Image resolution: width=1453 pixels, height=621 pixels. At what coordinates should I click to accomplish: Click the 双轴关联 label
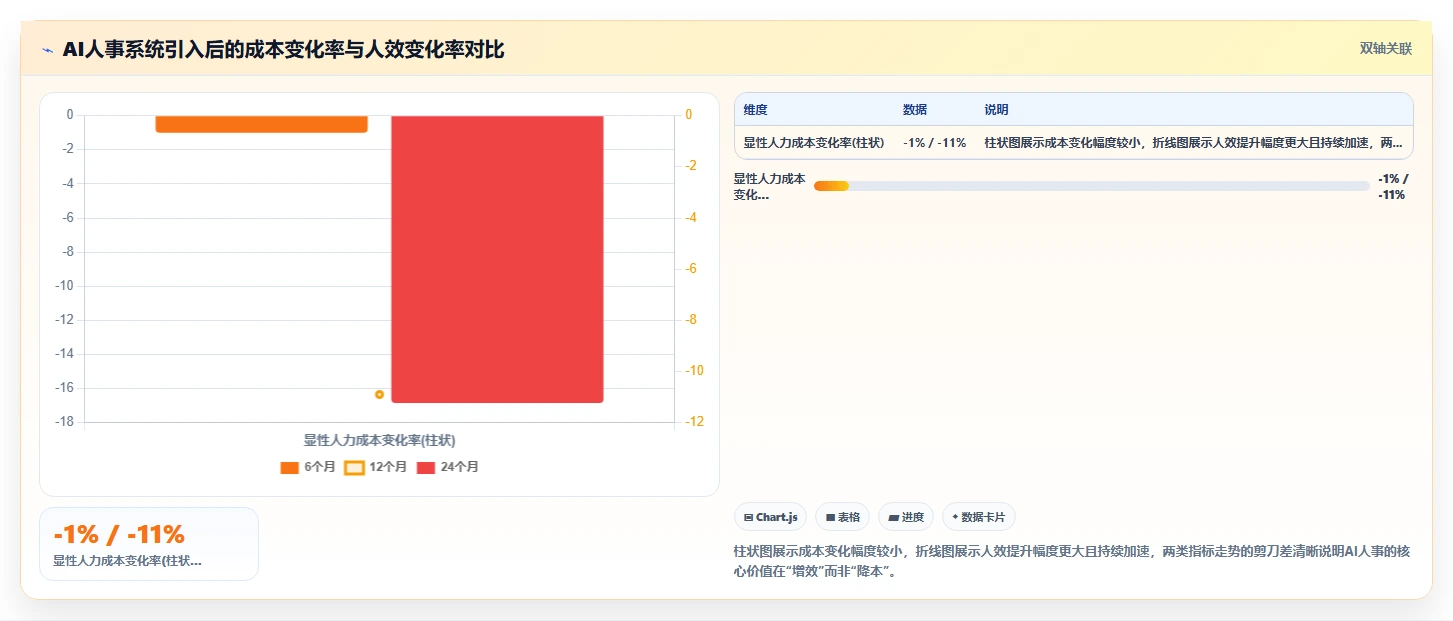point(1385,48)
